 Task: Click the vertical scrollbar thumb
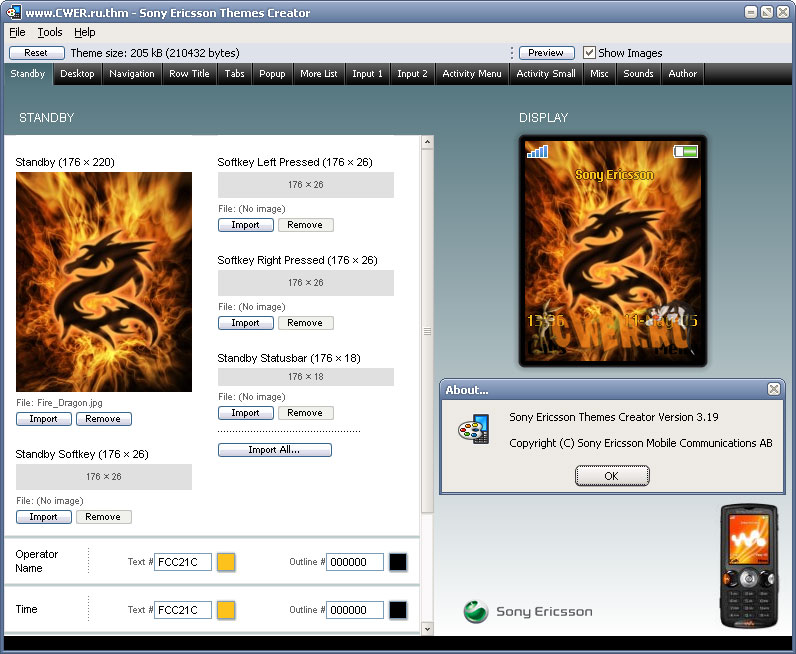427,331
